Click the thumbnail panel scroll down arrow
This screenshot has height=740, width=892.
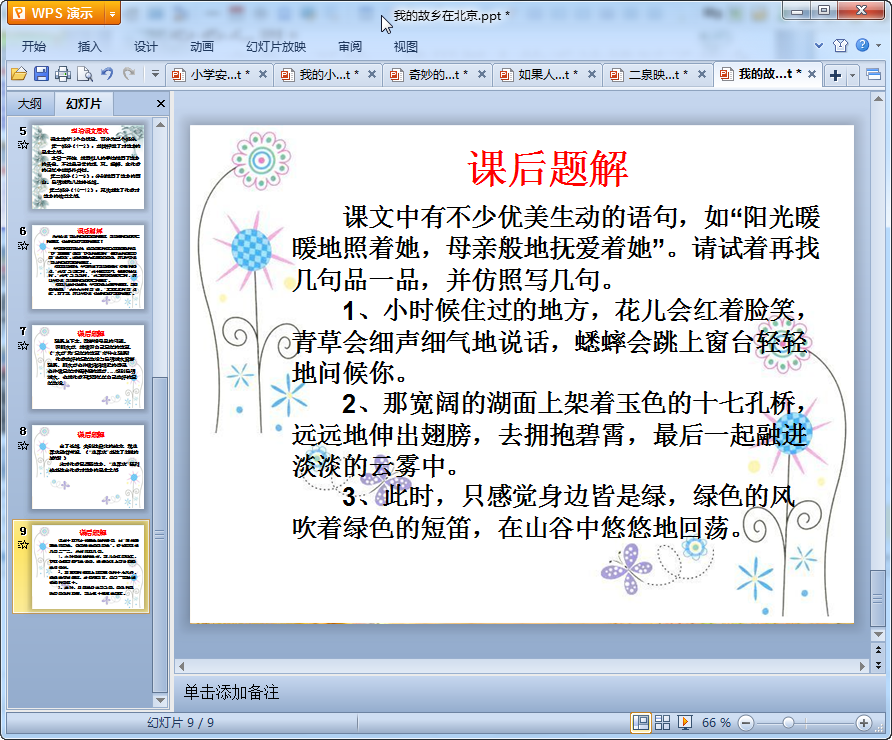[x=160, y=701]
